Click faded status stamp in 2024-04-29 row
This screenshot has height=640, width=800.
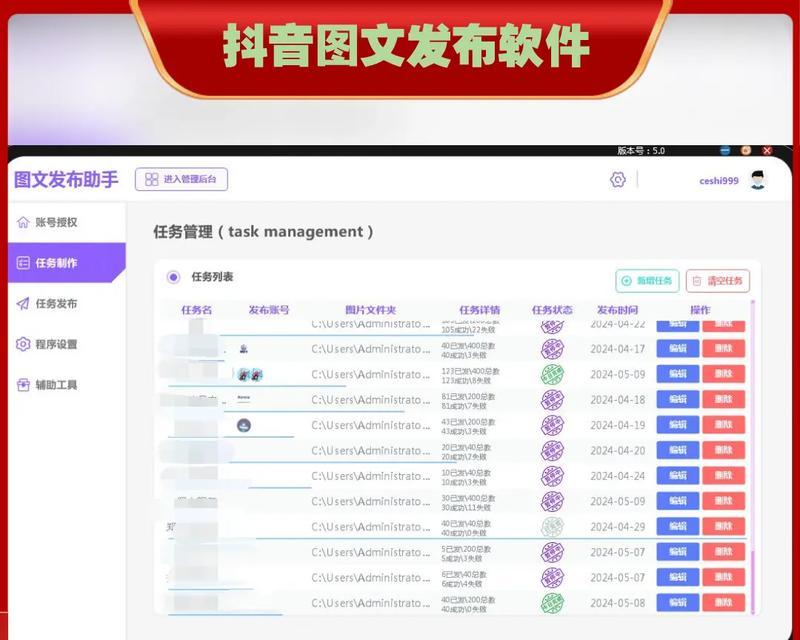tap(553, 527)
